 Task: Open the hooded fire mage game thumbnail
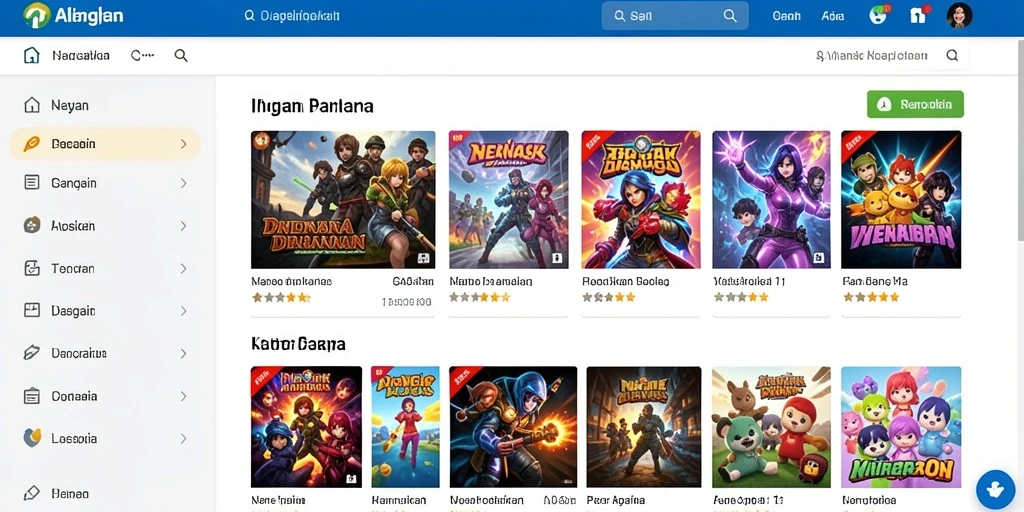(x=513, y=427)
